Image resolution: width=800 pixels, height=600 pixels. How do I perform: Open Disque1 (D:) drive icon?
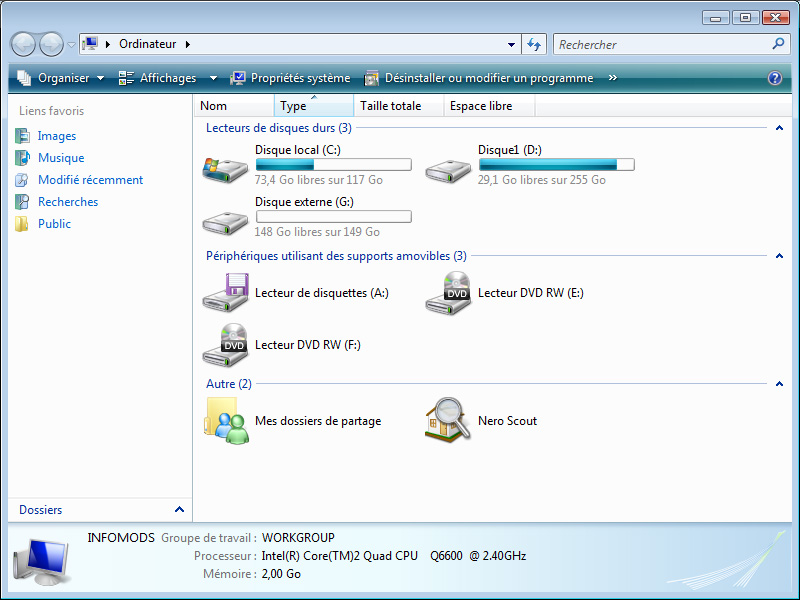click(x=448, y=171)
